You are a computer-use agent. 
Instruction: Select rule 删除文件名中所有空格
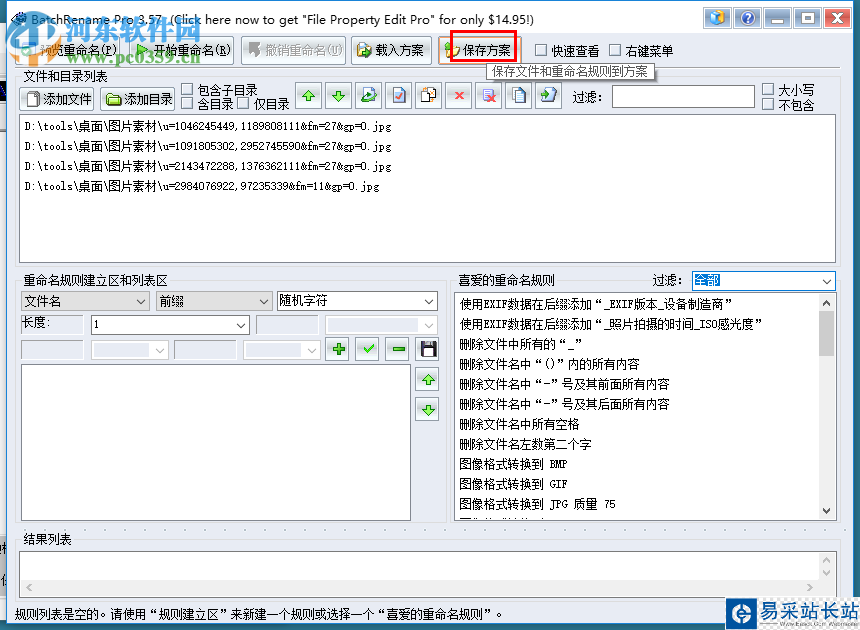coord(519,424)
